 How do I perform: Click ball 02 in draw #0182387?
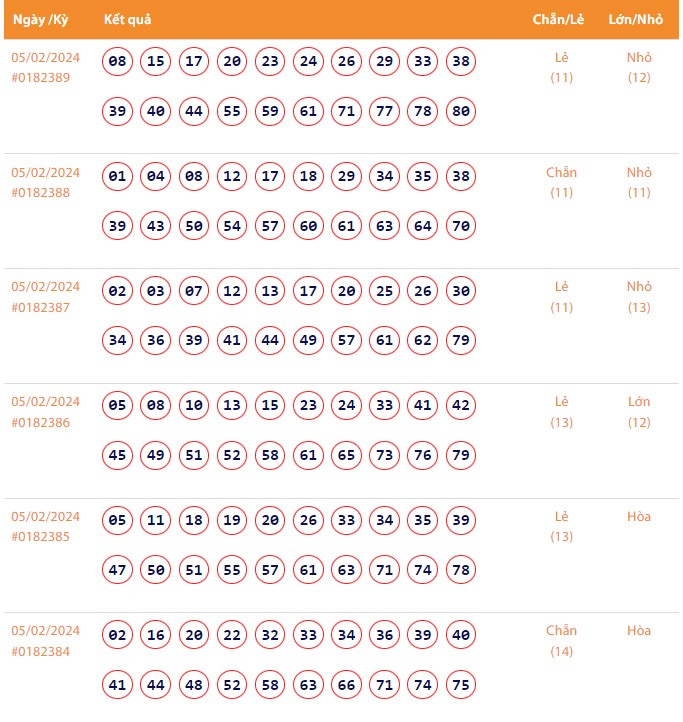[117, 292]
